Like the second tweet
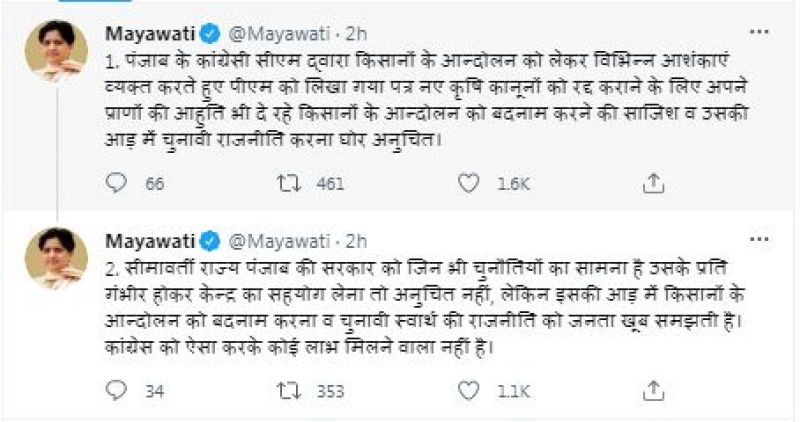Image resolution: width=800 pixels, height=422 pixels. (468, 390)
